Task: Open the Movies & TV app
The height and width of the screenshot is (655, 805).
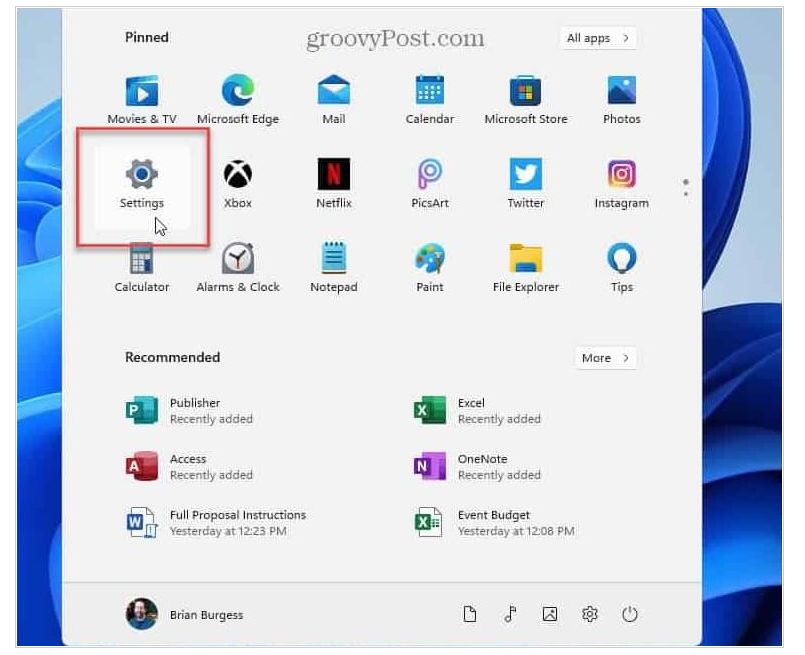Action: click(142, 101)
